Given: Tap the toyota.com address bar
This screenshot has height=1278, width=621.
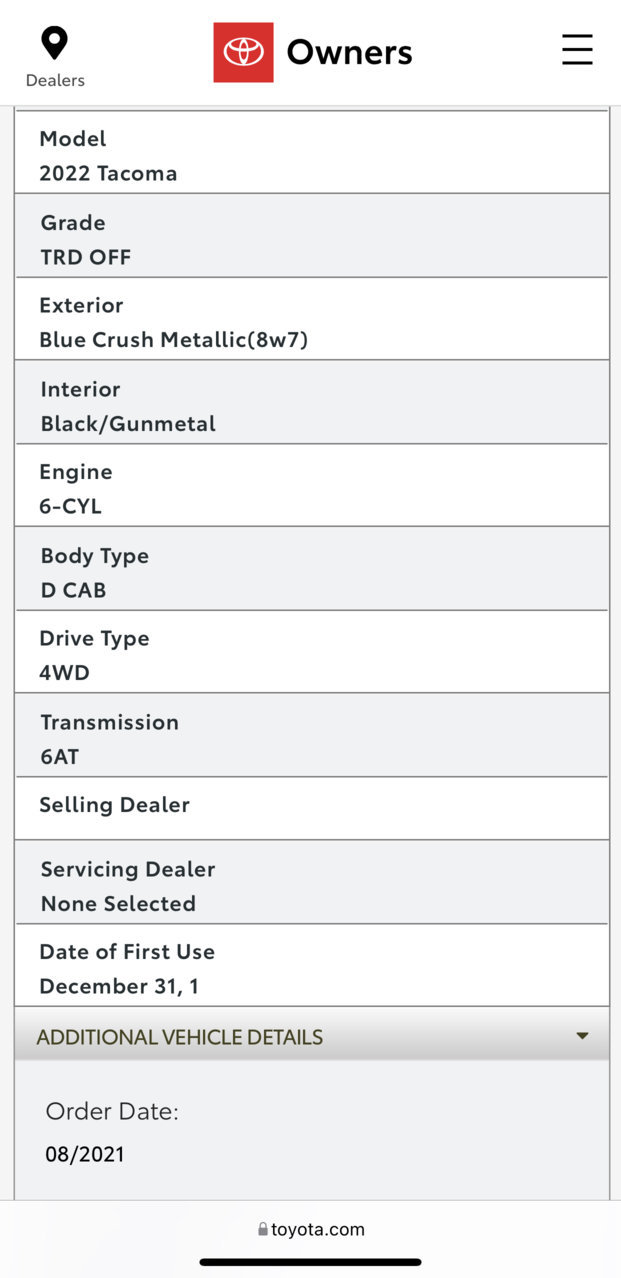Looking at the screenshot, I should pos(311,1230).
